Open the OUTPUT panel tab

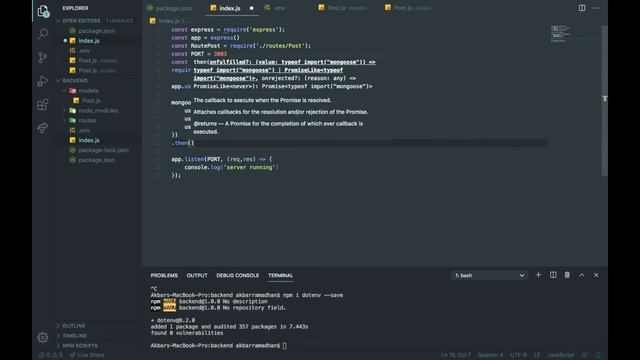[197, 276]
